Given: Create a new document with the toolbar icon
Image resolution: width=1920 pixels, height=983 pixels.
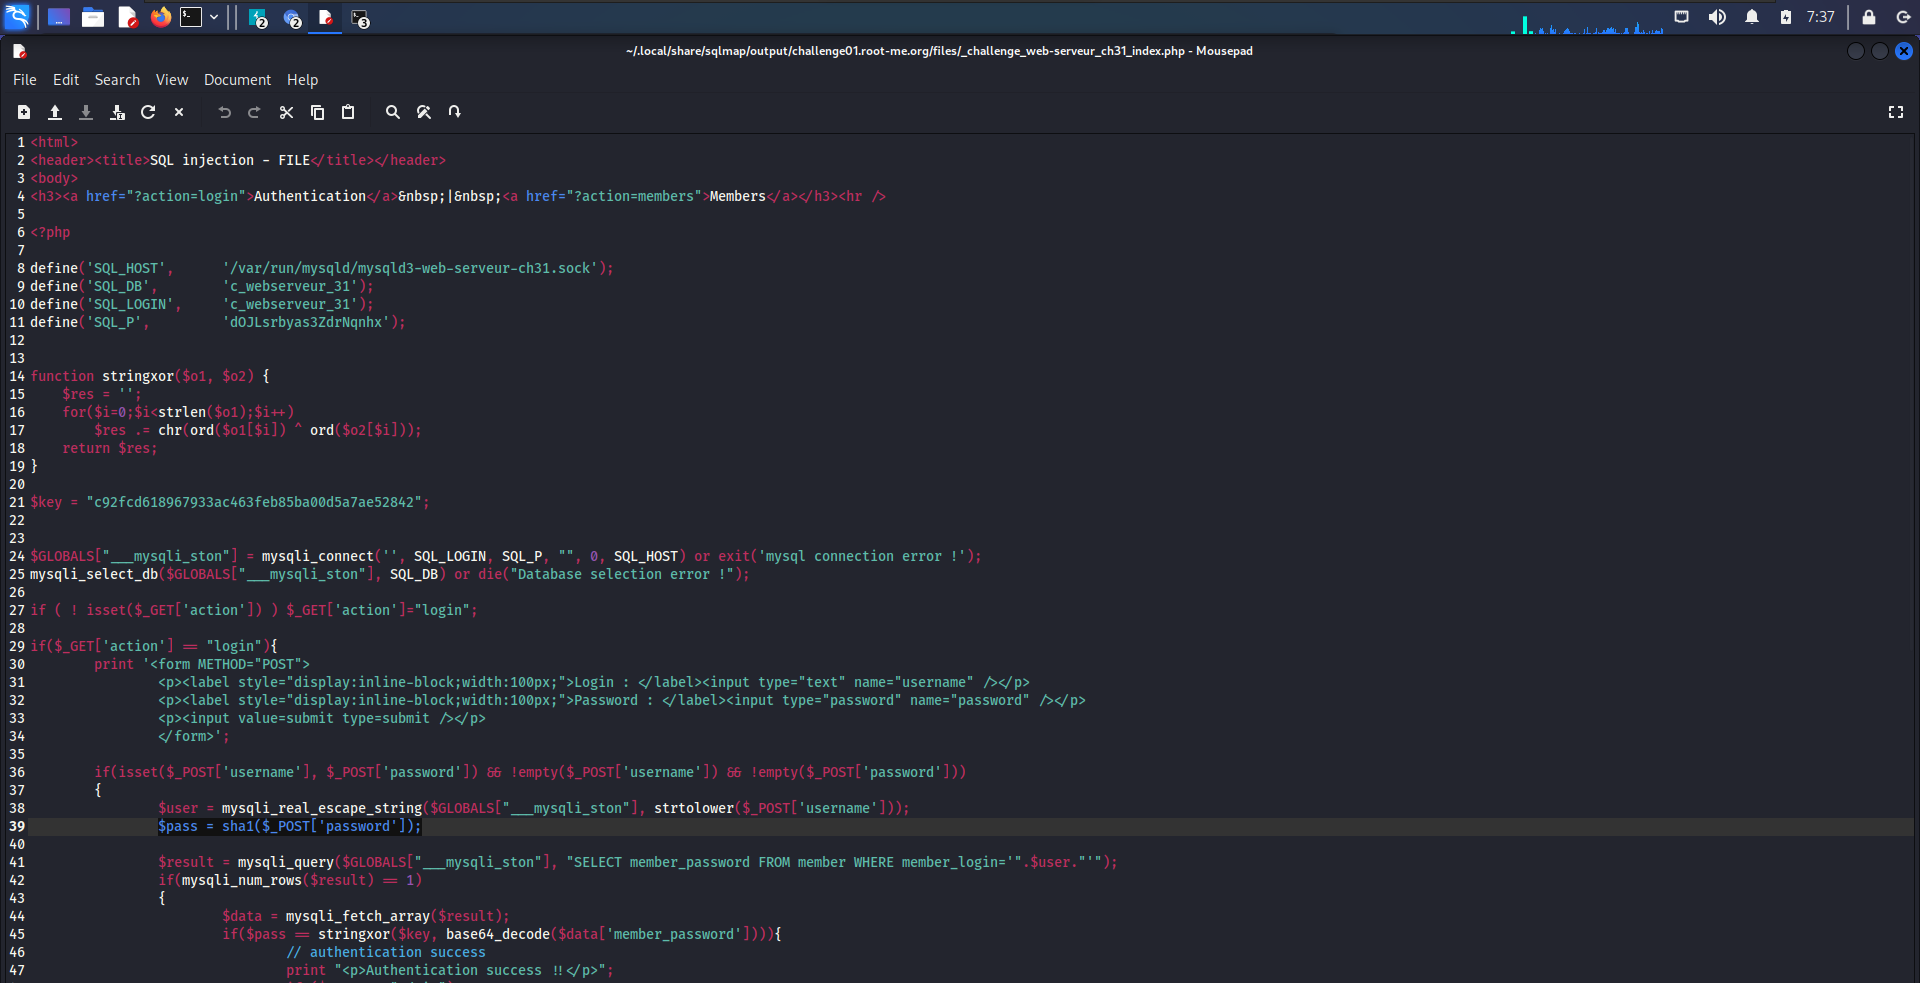Looking at the screenshot, I should point(24,112).
